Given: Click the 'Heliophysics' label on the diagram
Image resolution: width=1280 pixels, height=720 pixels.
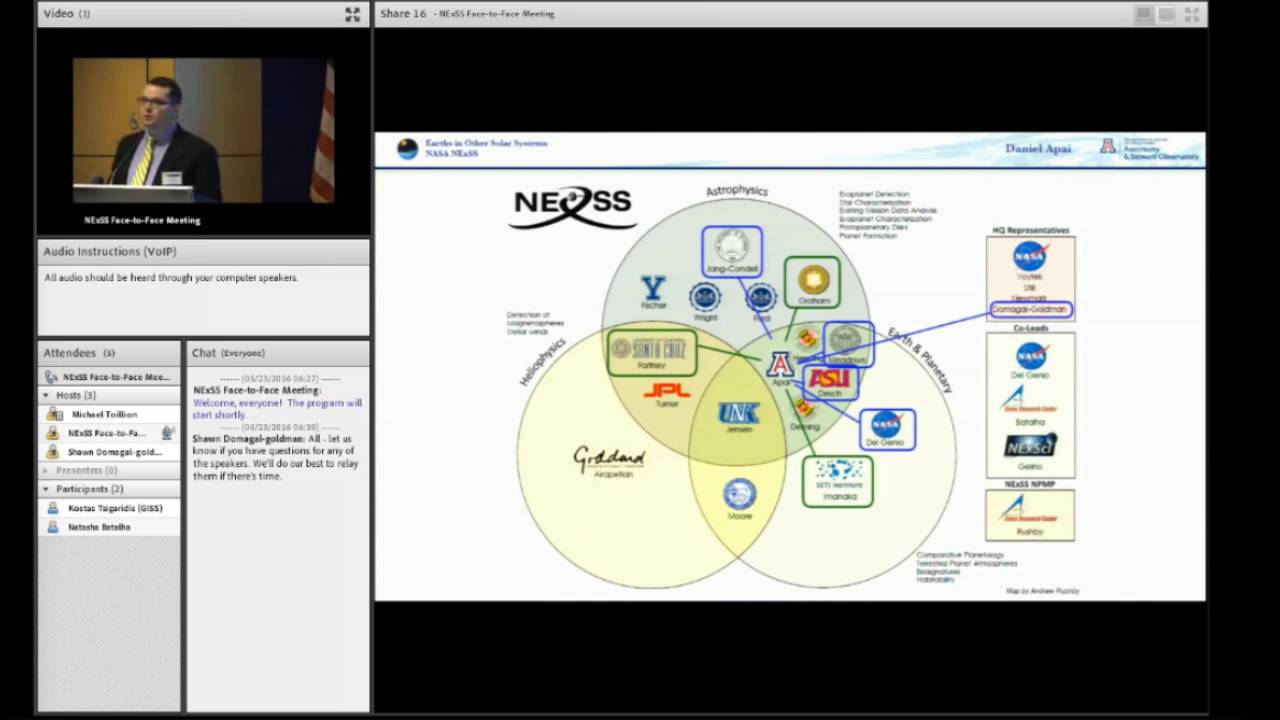Looking at the screenshot, I should (542, 362).
